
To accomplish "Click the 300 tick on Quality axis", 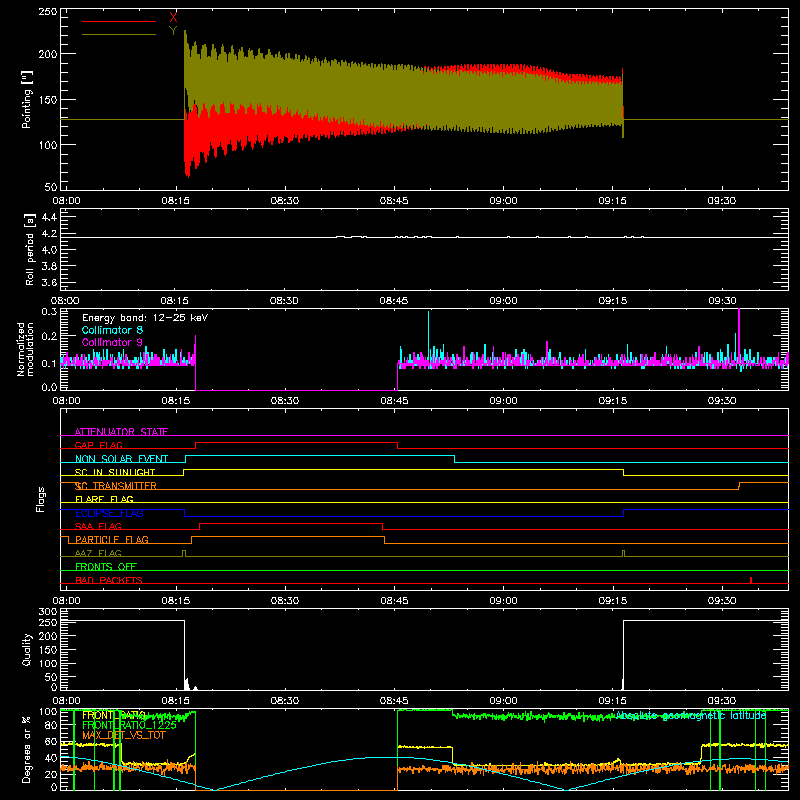I will (48, 612).
